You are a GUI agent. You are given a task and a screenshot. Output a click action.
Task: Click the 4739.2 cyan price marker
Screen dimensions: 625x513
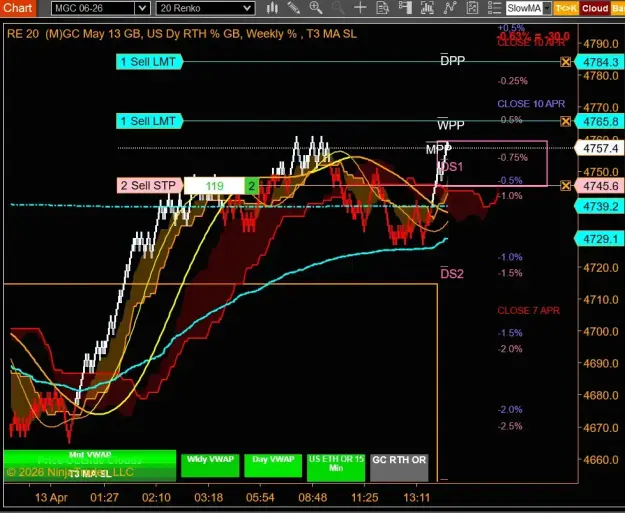(600, 206)
